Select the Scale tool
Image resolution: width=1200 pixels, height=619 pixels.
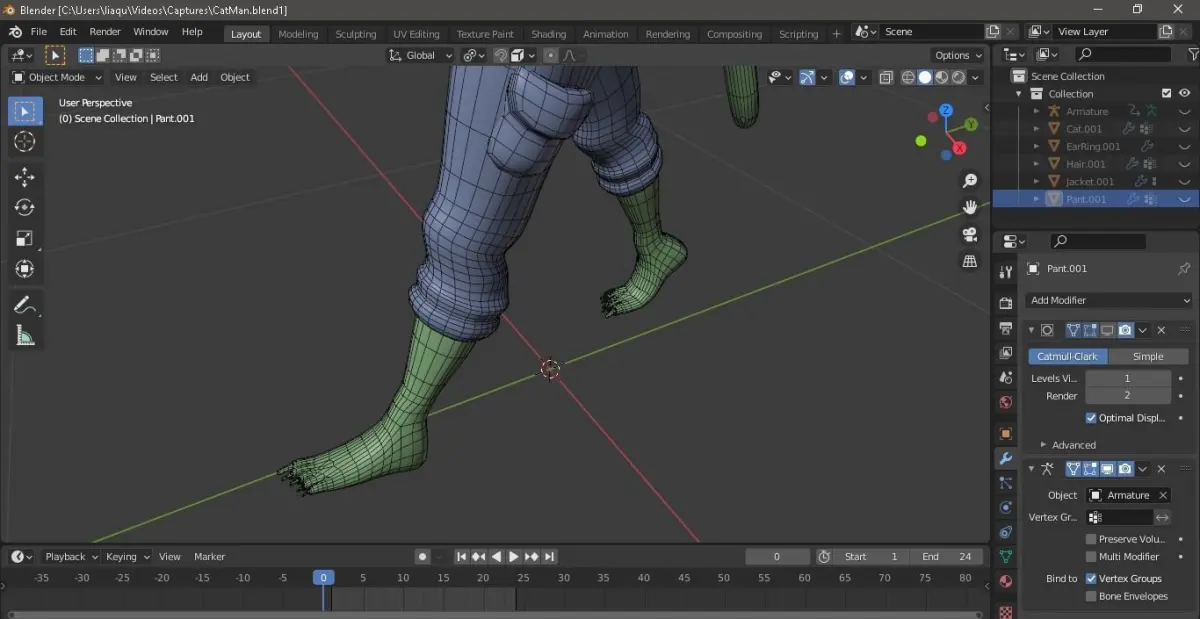[25, 238]
